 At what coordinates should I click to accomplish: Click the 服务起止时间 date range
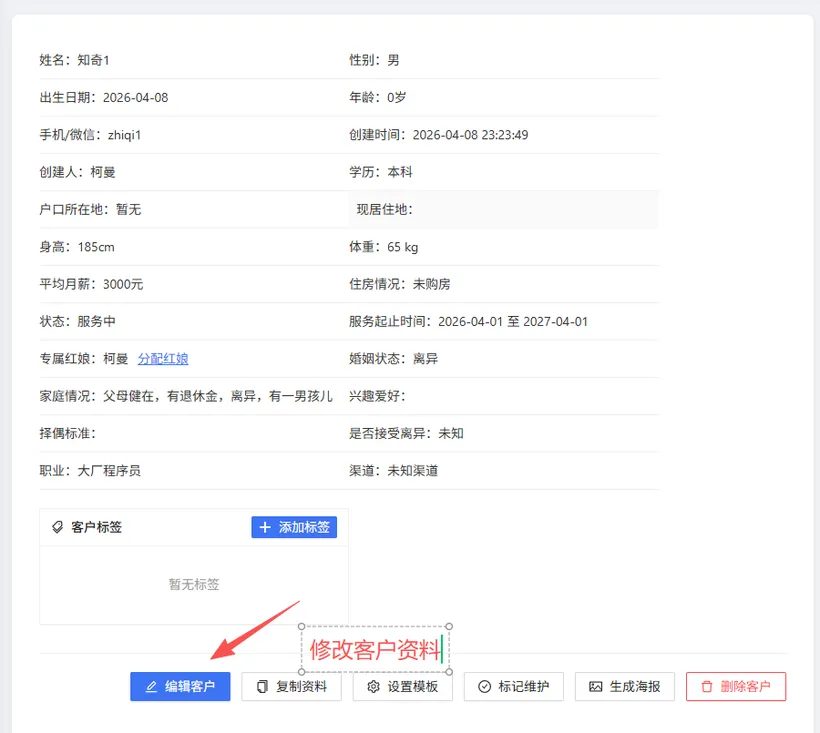[513, 322]
